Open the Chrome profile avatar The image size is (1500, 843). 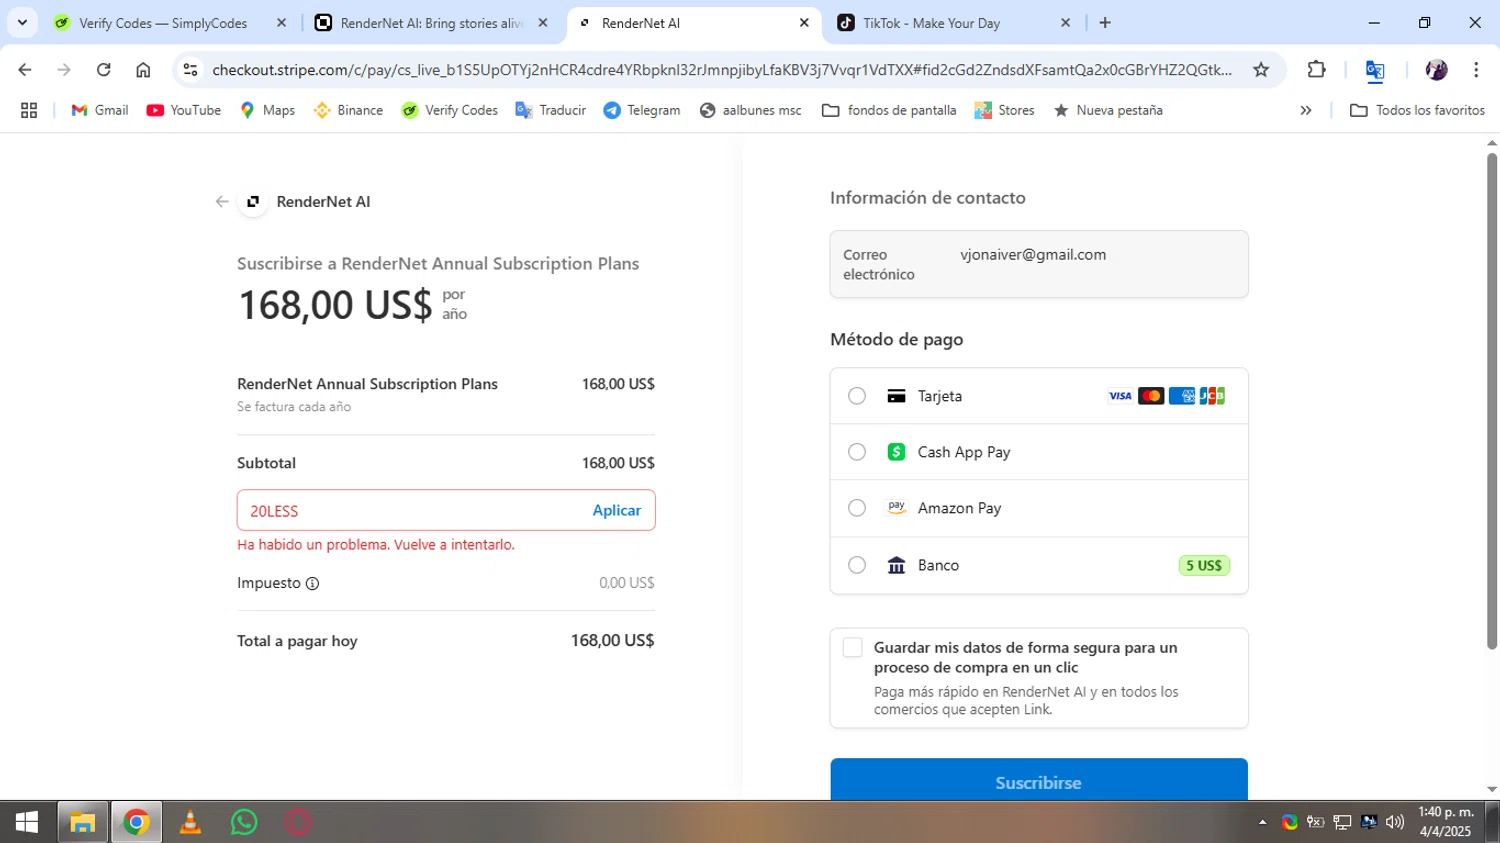click(x=1436, y=69)
